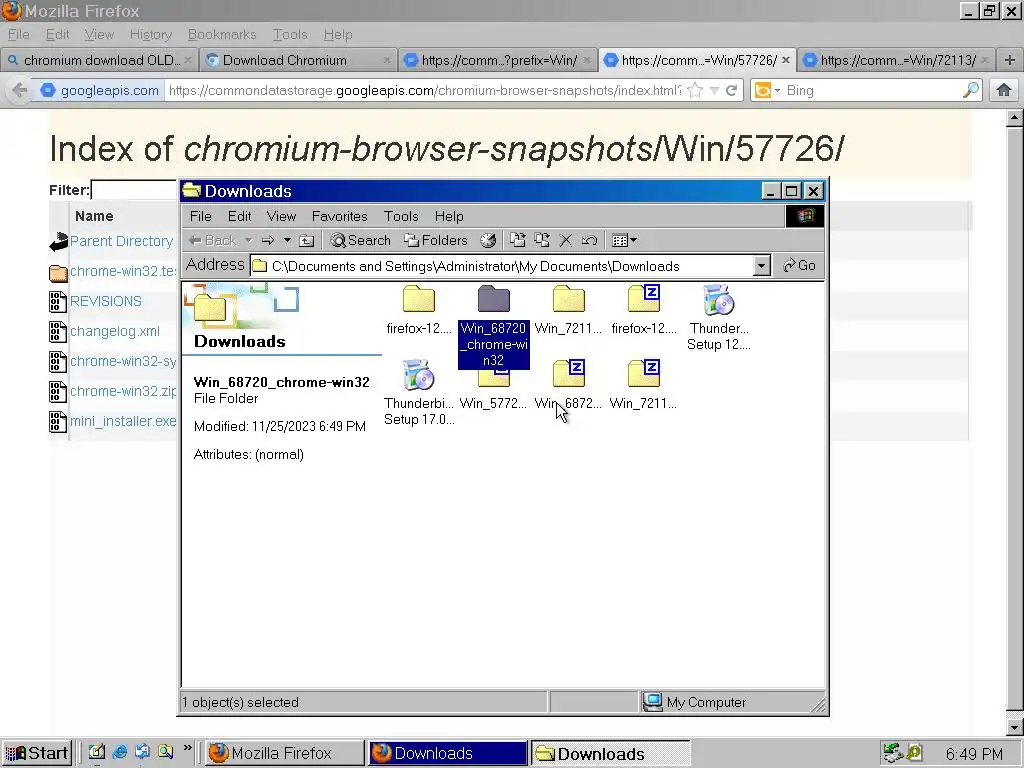Open the Edit menu in Downloads window
This screenshot has width=1024, height=768.
239,216
